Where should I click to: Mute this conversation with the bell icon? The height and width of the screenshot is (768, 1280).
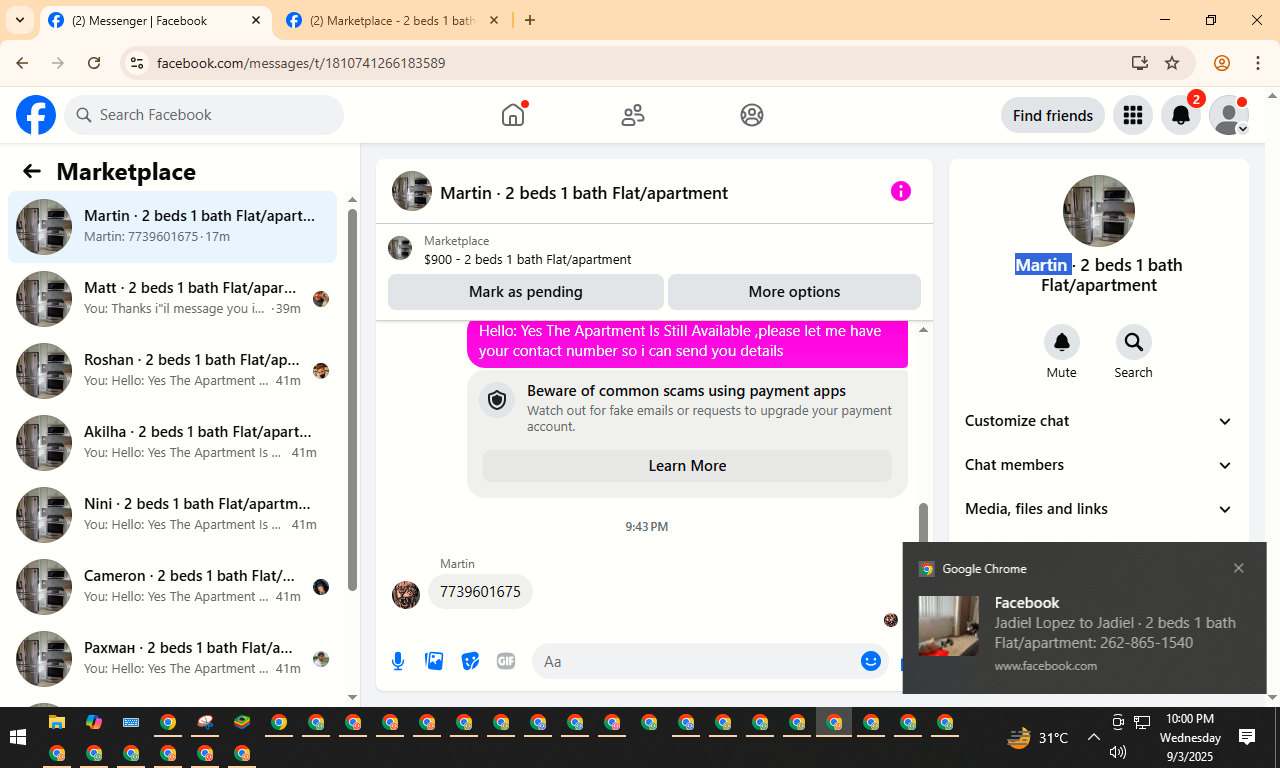[1062, 342]
